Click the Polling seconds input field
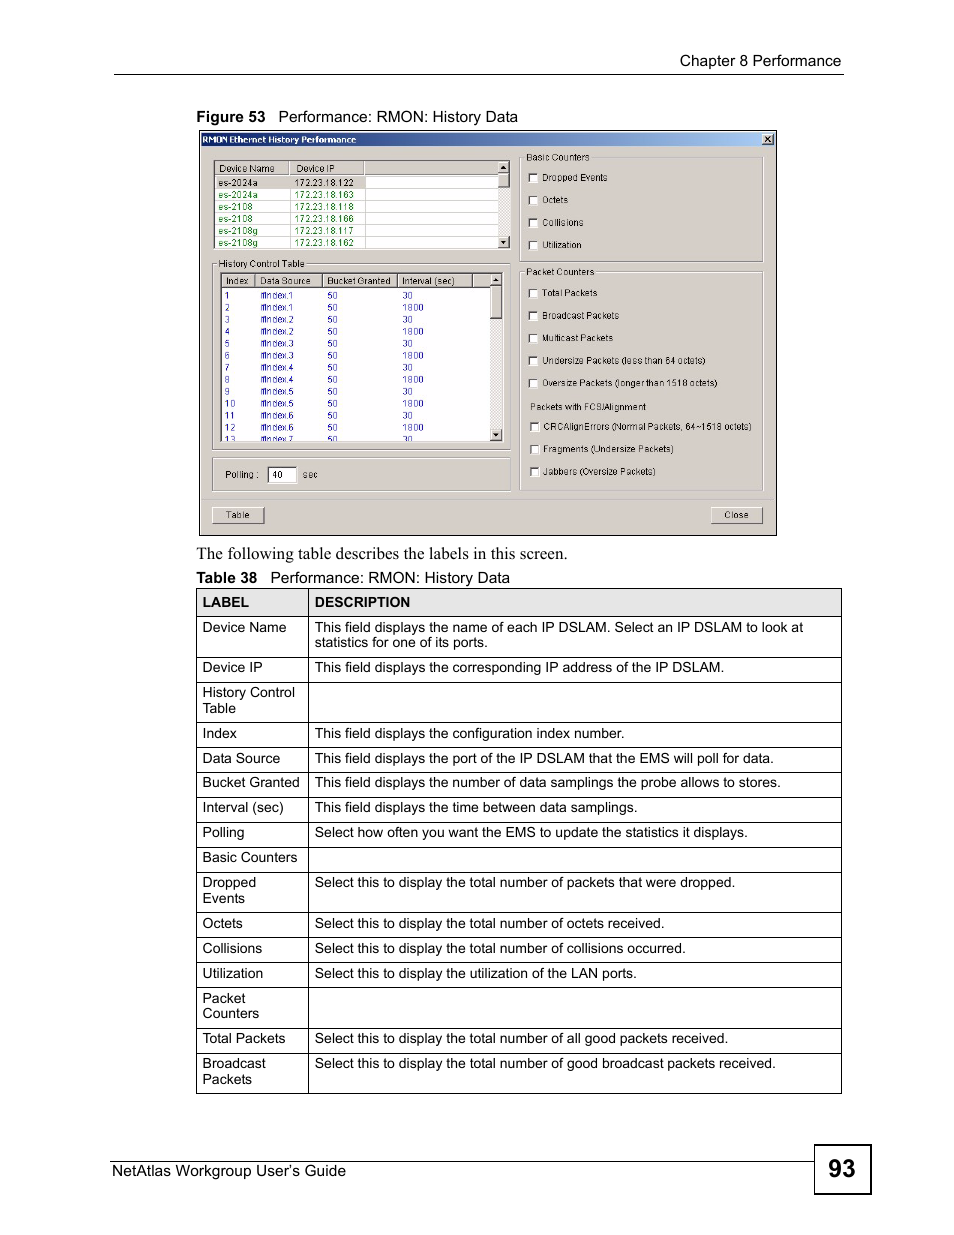 (x=282, y=475)
